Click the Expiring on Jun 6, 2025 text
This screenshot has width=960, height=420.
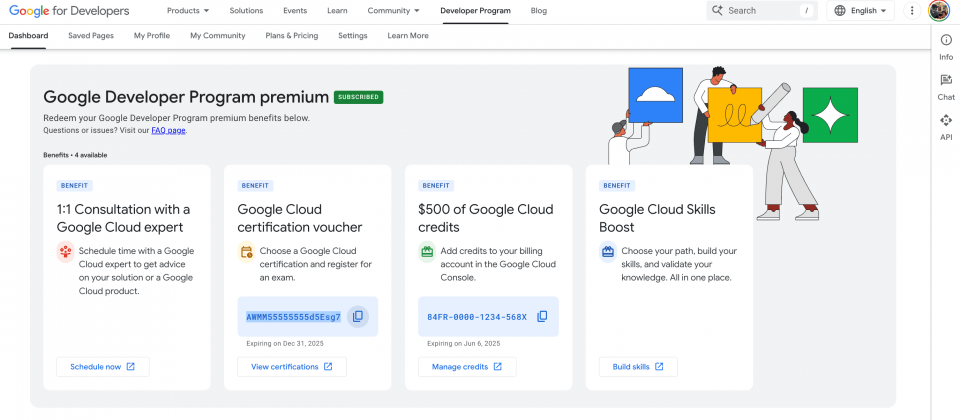point(463,343)
